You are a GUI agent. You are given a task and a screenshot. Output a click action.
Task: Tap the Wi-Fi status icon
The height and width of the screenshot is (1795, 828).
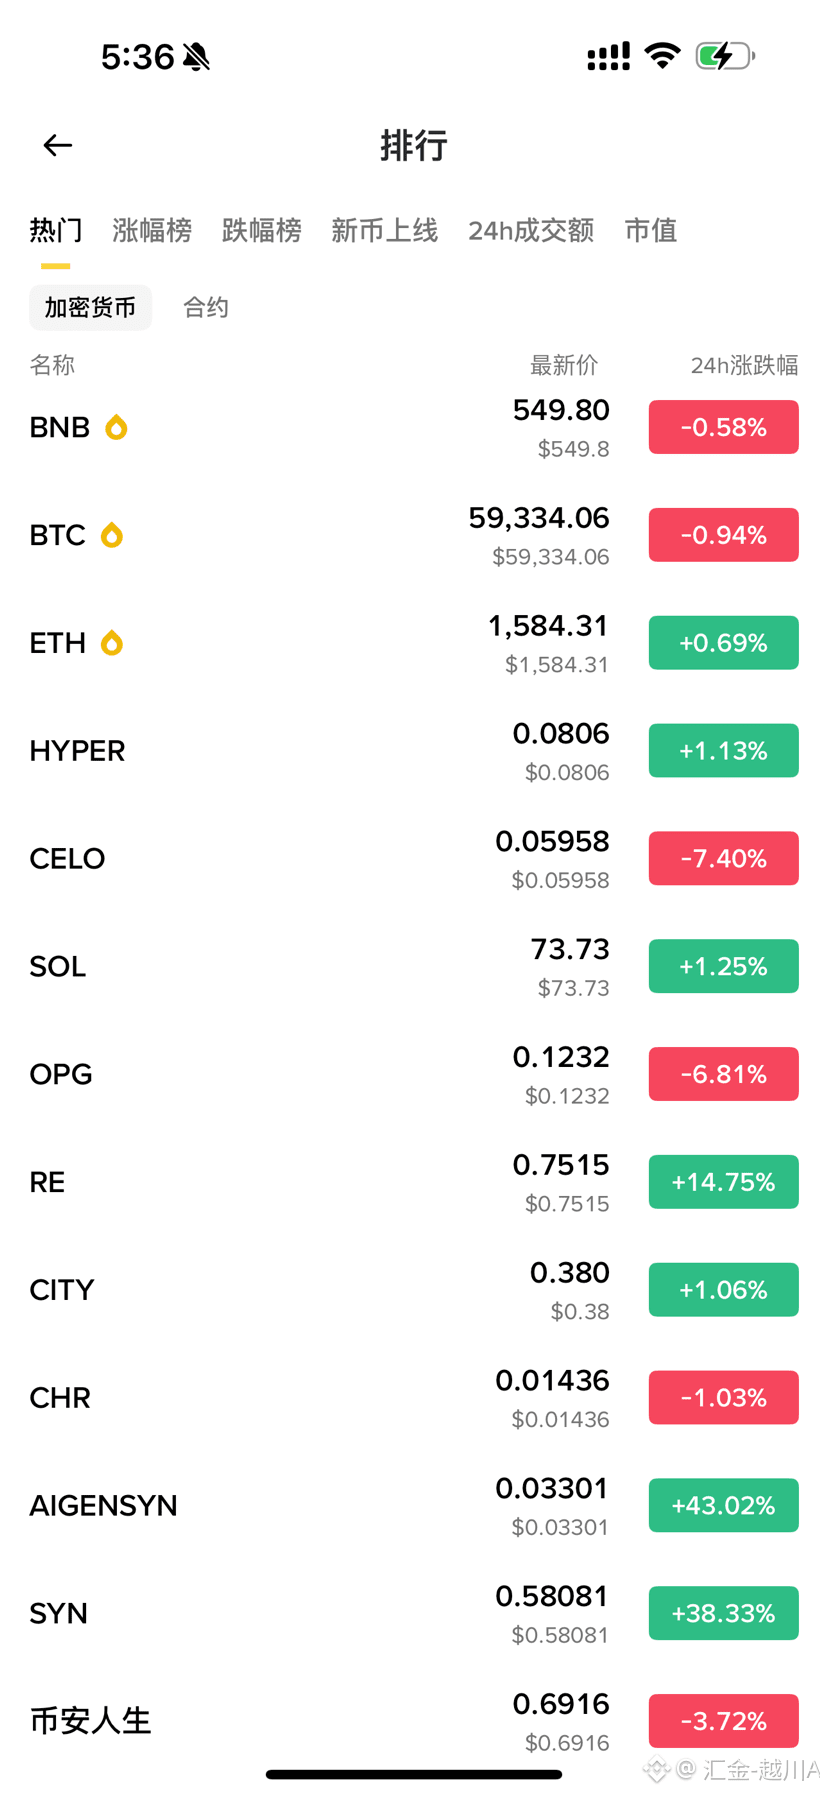pos(662,56)
